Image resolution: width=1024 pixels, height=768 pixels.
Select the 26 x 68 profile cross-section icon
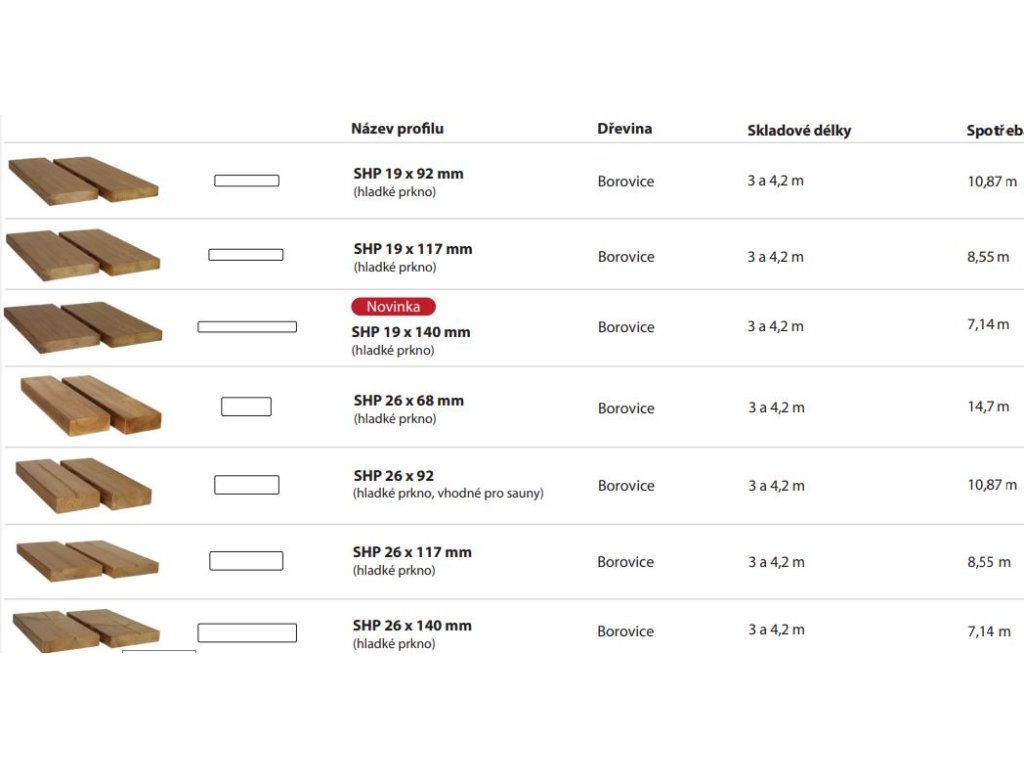pos(246,406)
